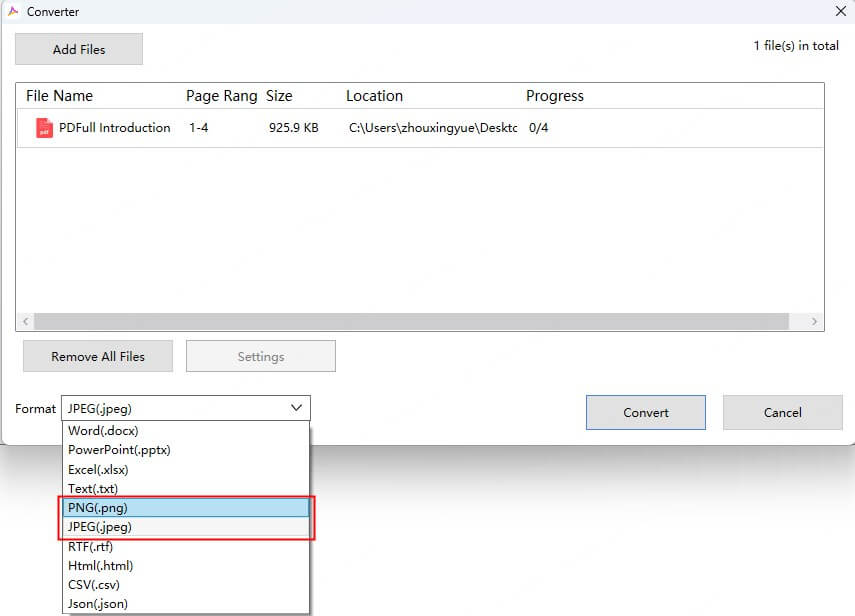Collapse the Format combo box
Screen dimensions: 855x616
coord(295,408)
